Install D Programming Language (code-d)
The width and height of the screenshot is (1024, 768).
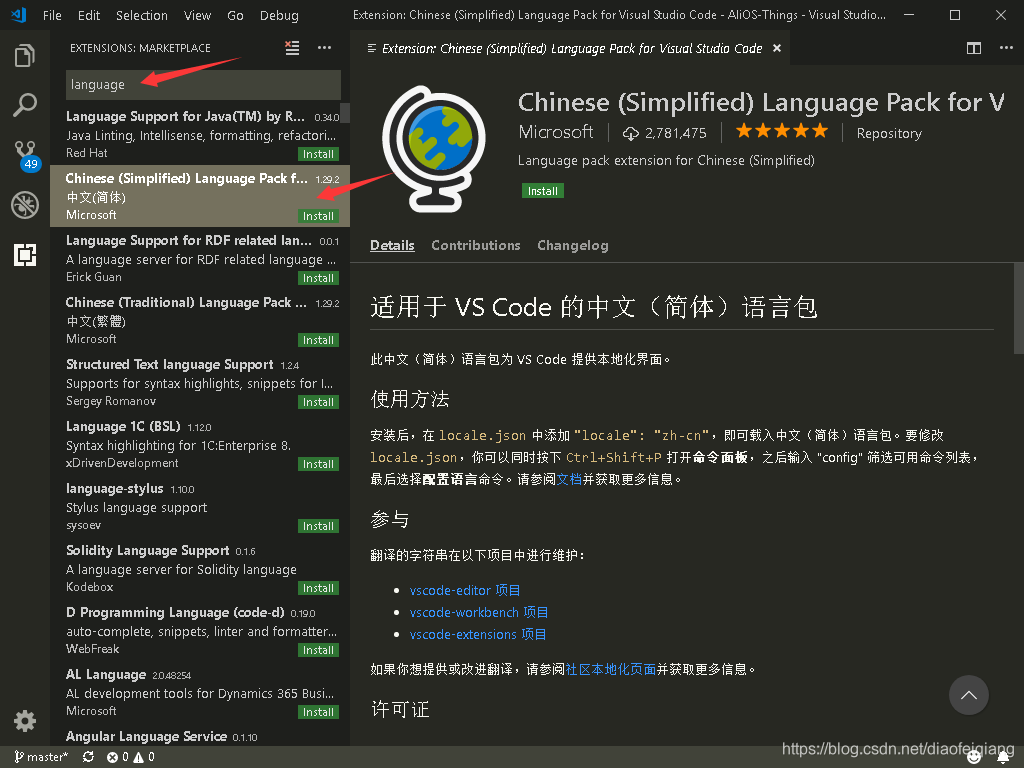pos(318,650)
